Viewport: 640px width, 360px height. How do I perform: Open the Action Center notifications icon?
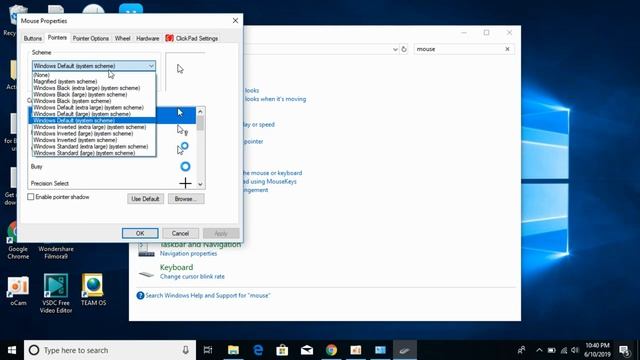tap(624, 350)
